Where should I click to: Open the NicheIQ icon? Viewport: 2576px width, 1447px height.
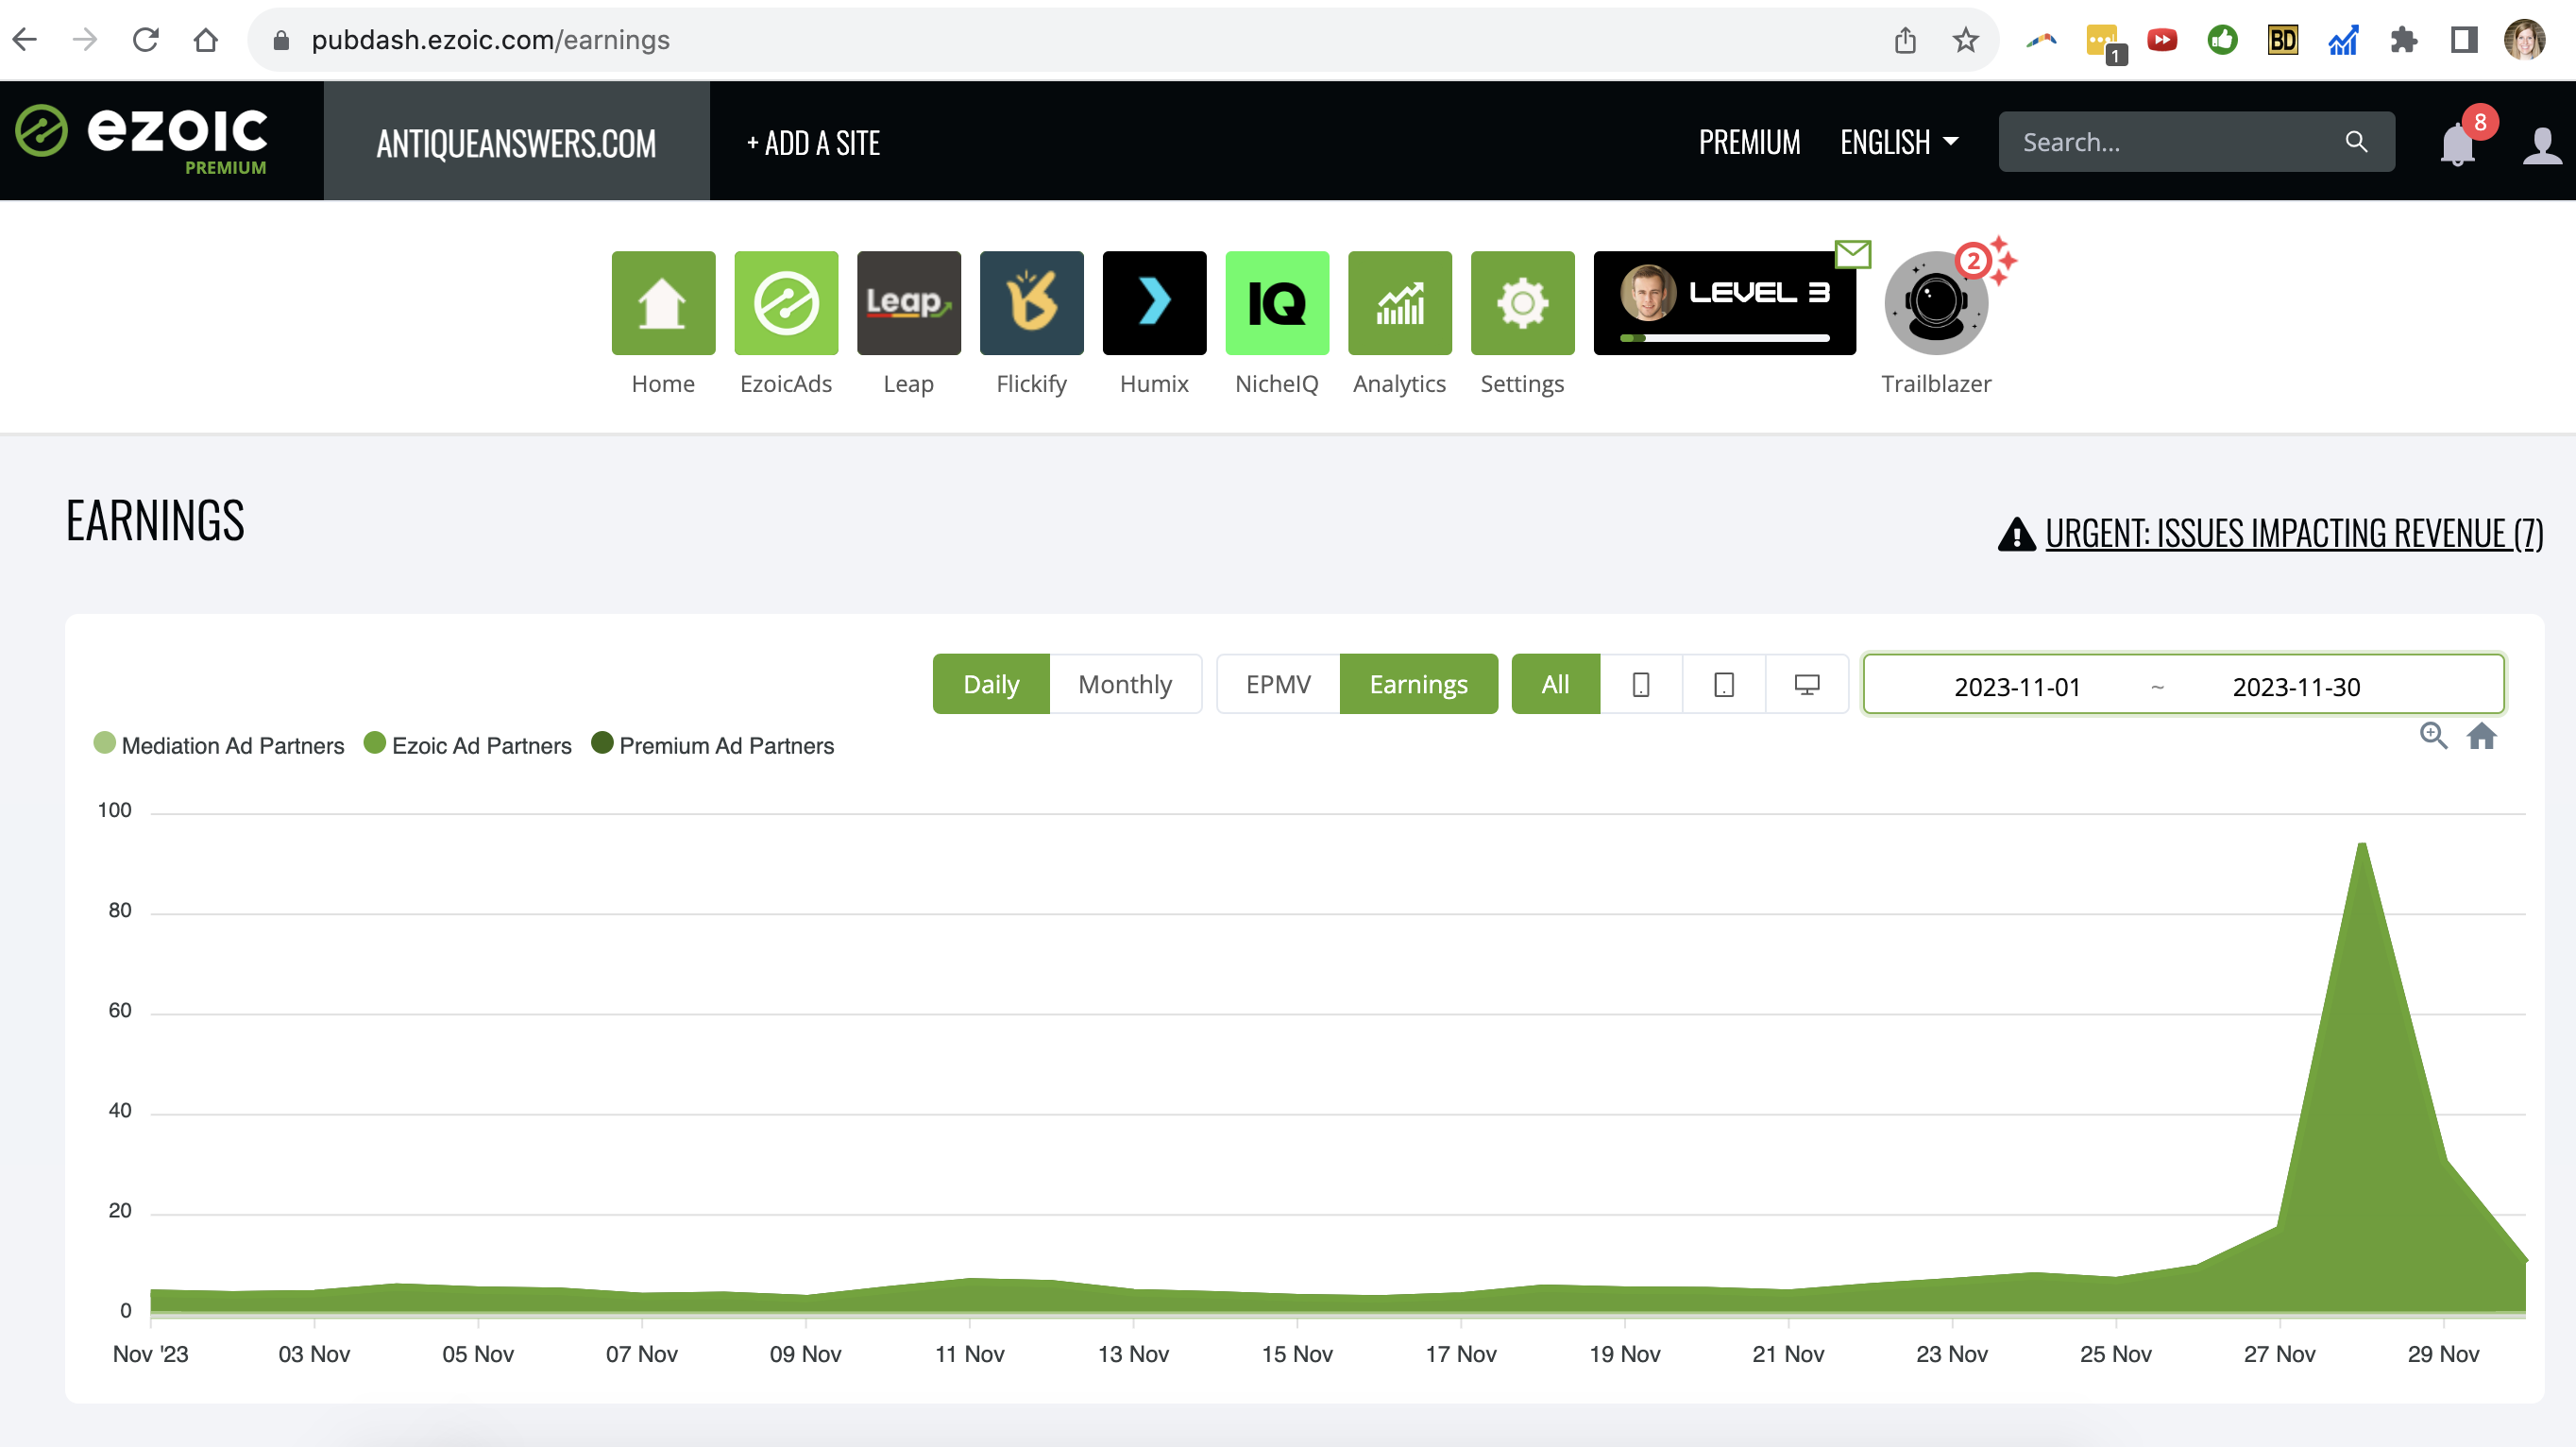click(x=1277, y=302)
